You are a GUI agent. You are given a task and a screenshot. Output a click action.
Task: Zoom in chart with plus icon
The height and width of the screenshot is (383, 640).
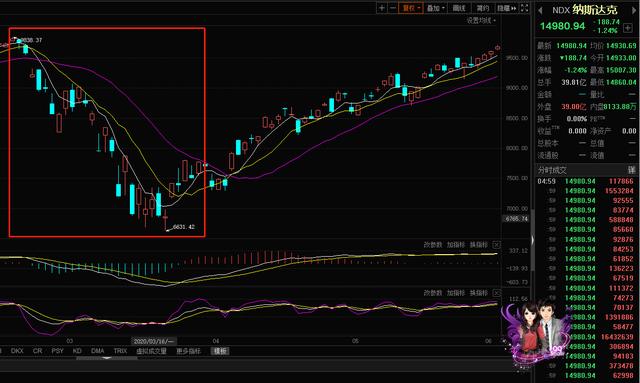click(x=382, y=8)
